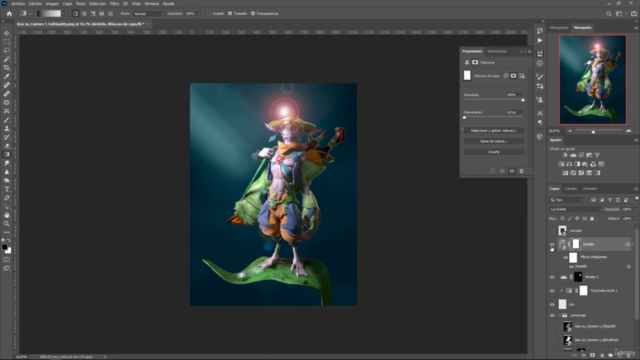Adjust the Desvanecer slider handle
The height and width of the screenshot is (360, 640).
(464, 118)
